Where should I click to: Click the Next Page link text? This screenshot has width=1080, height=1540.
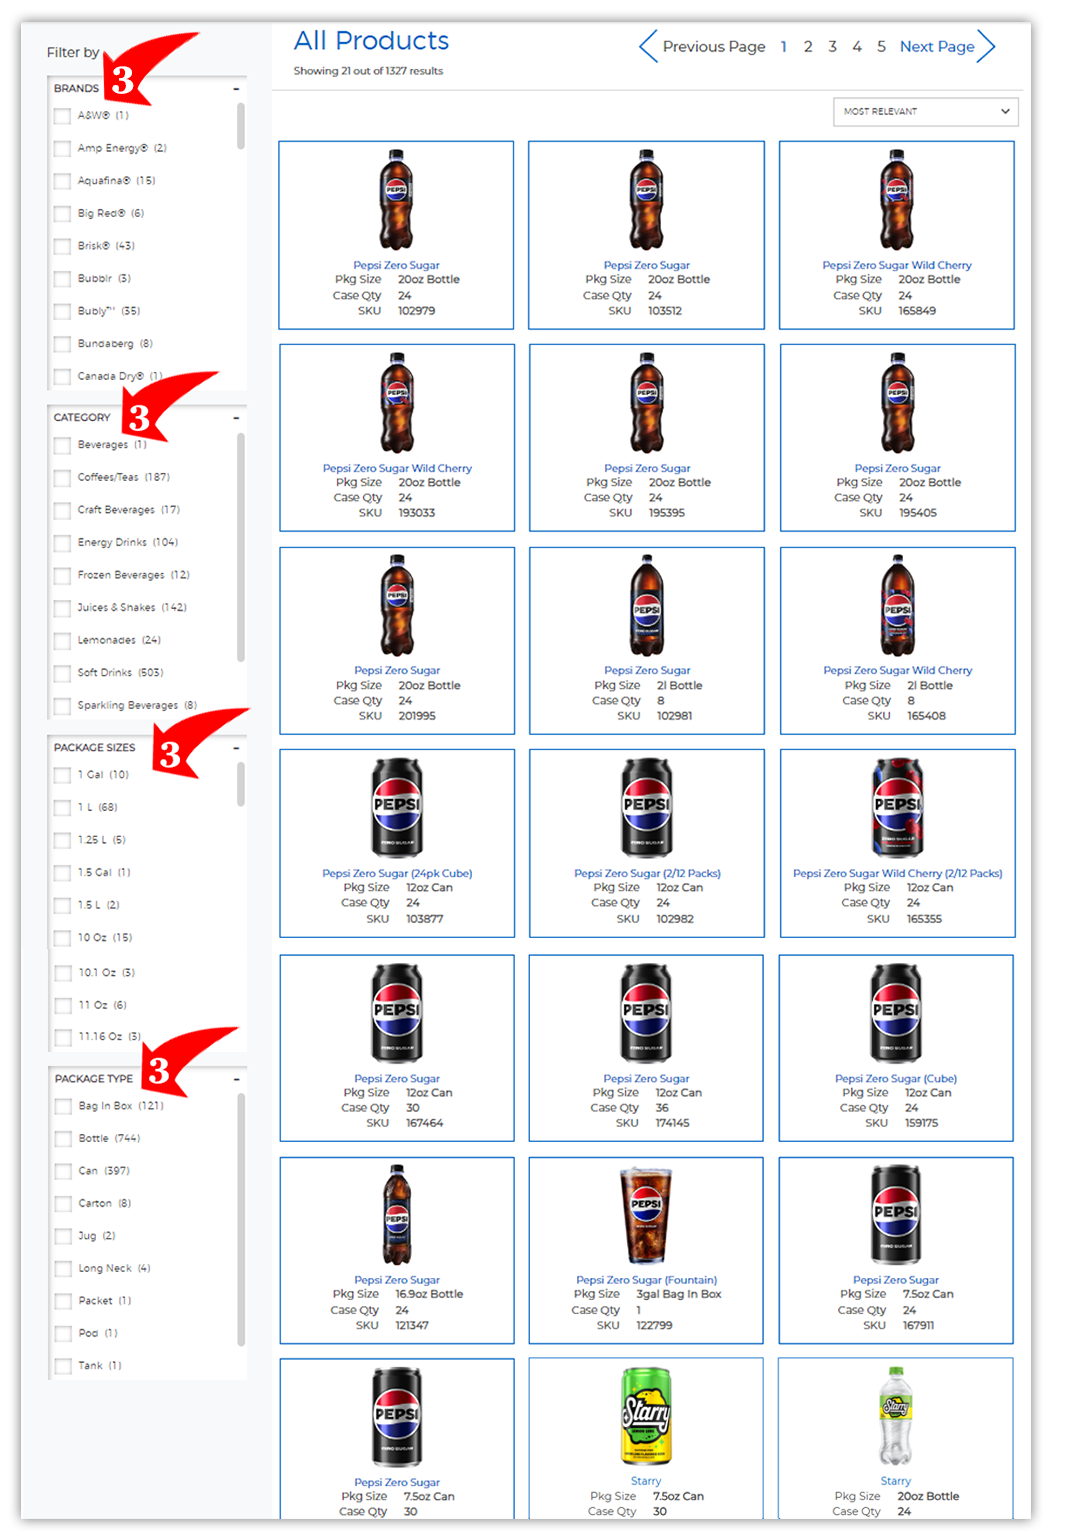click(x=937, y=47)
